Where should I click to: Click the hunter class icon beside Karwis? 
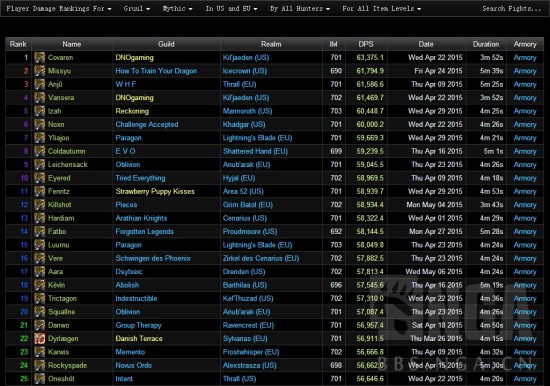pos(40,352)
